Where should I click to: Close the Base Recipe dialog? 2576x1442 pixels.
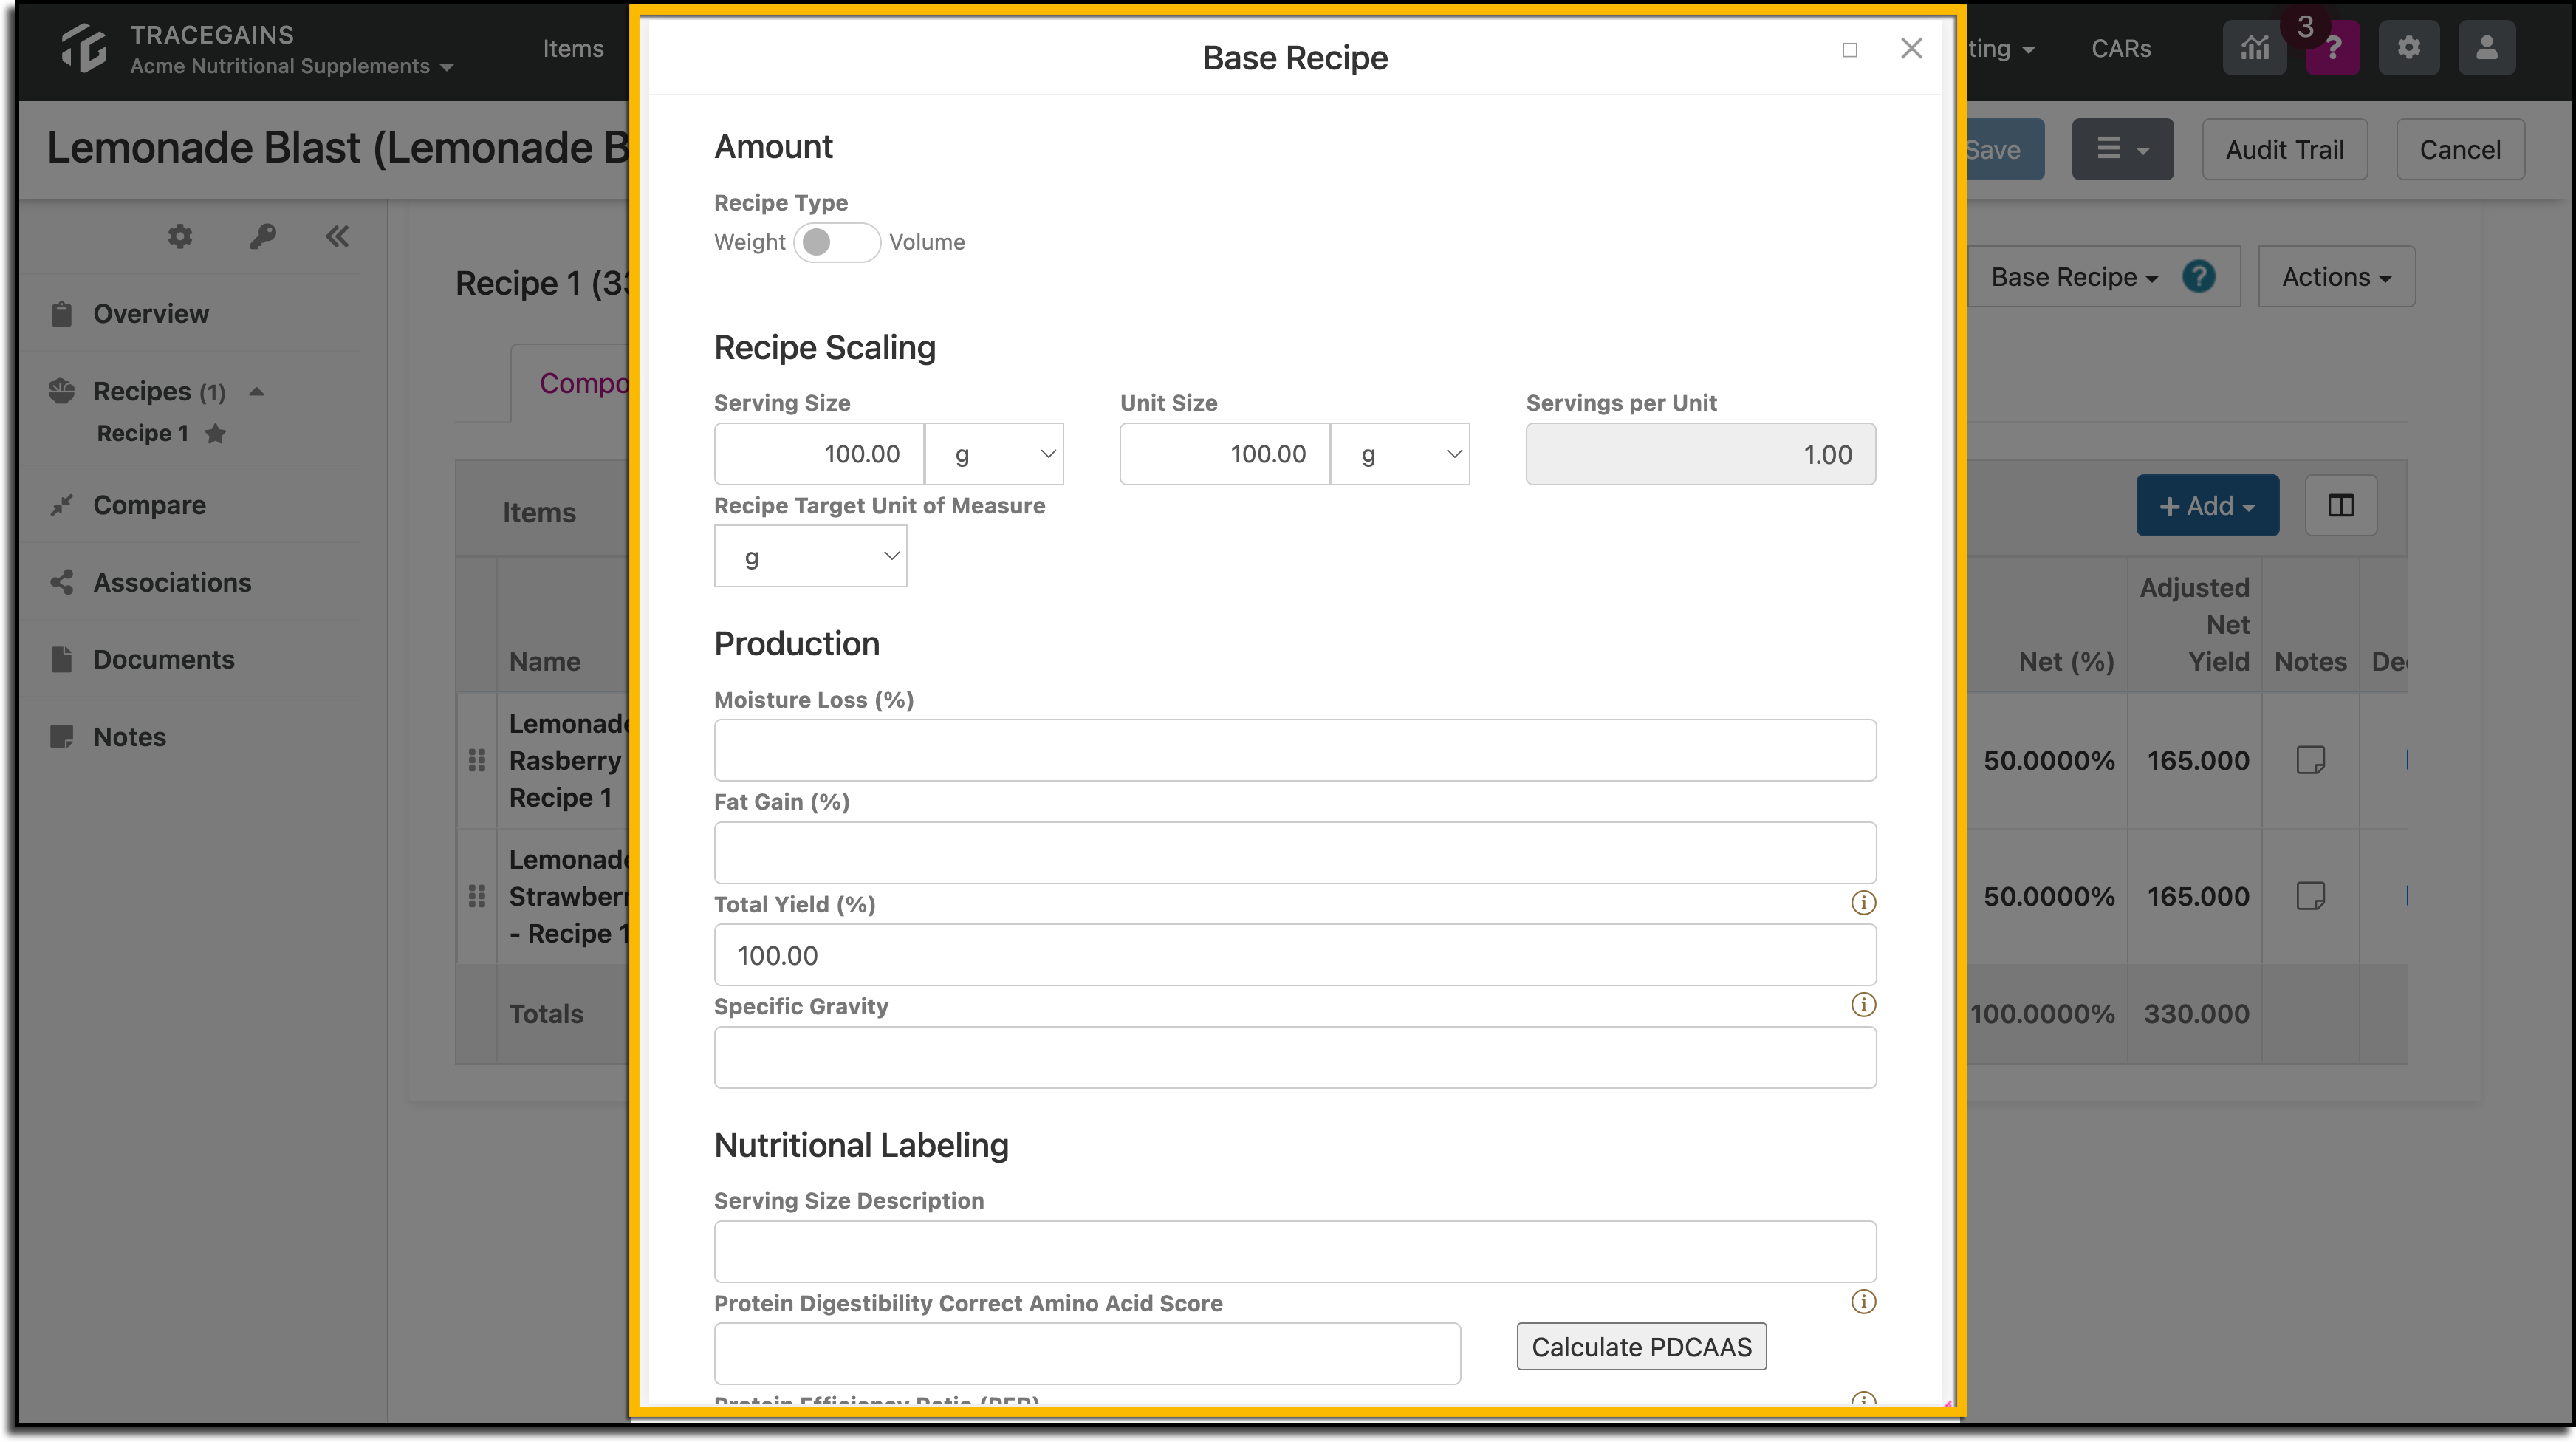(x=1911, y=49)
